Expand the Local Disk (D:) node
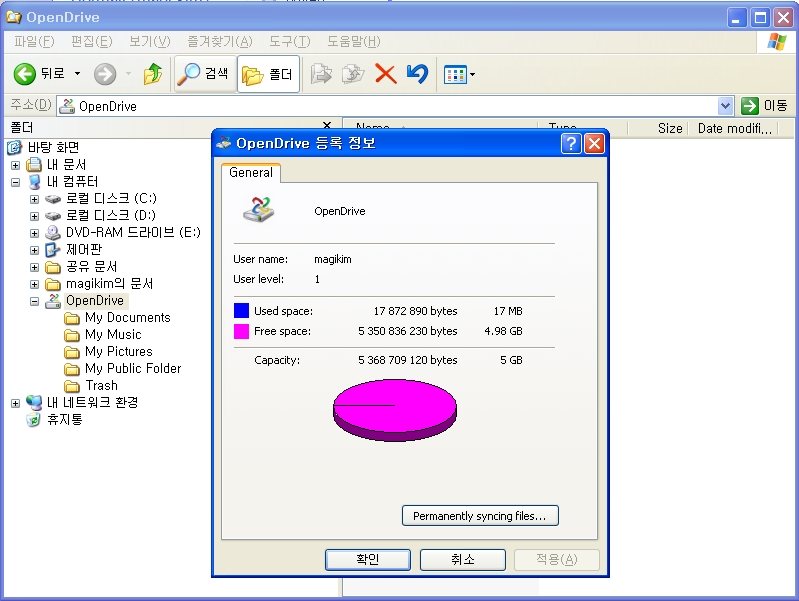Image resolution: width=799 pixels, height=601 pixels. pyautogui.click(x=34, y=216)
